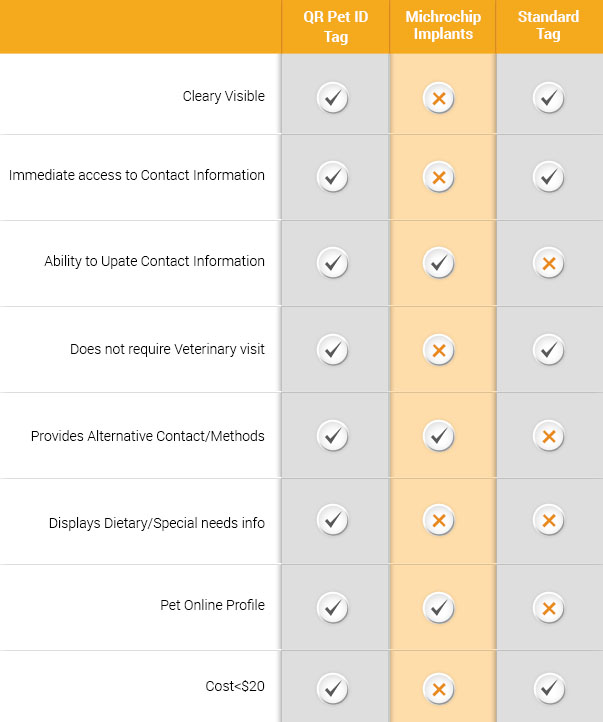Screen dimensions: 603x722
Task: Click Michrochip X icon in Cost<$20 row
Action: pos(438,688)
